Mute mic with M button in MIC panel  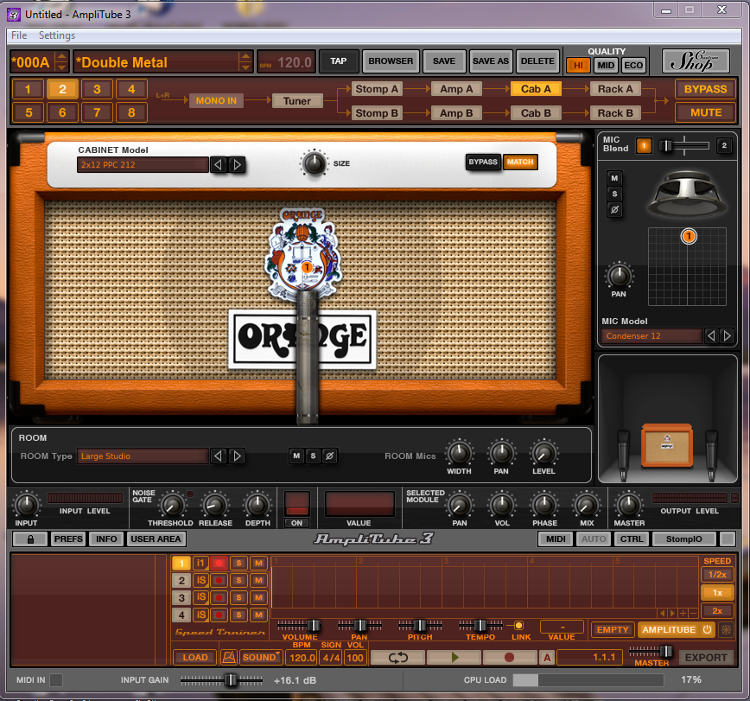click(615, 178)
